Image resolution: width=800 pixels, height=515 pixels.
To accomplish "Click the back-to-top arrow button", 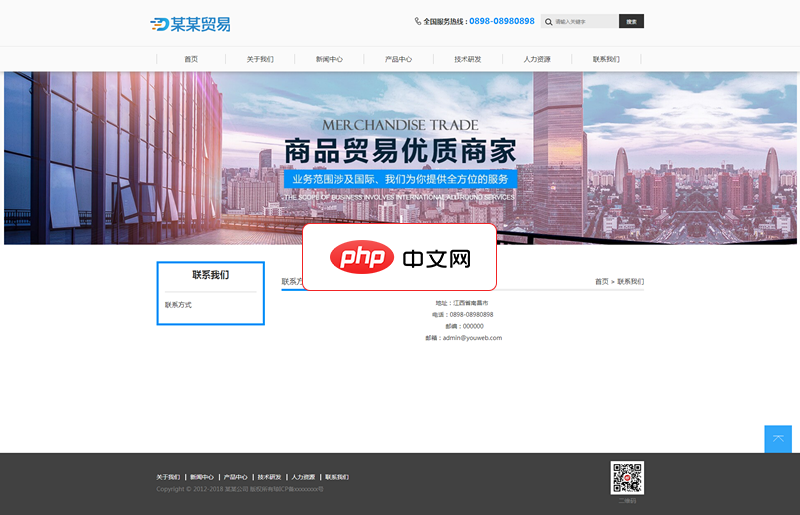I will (x=778, y=439).
